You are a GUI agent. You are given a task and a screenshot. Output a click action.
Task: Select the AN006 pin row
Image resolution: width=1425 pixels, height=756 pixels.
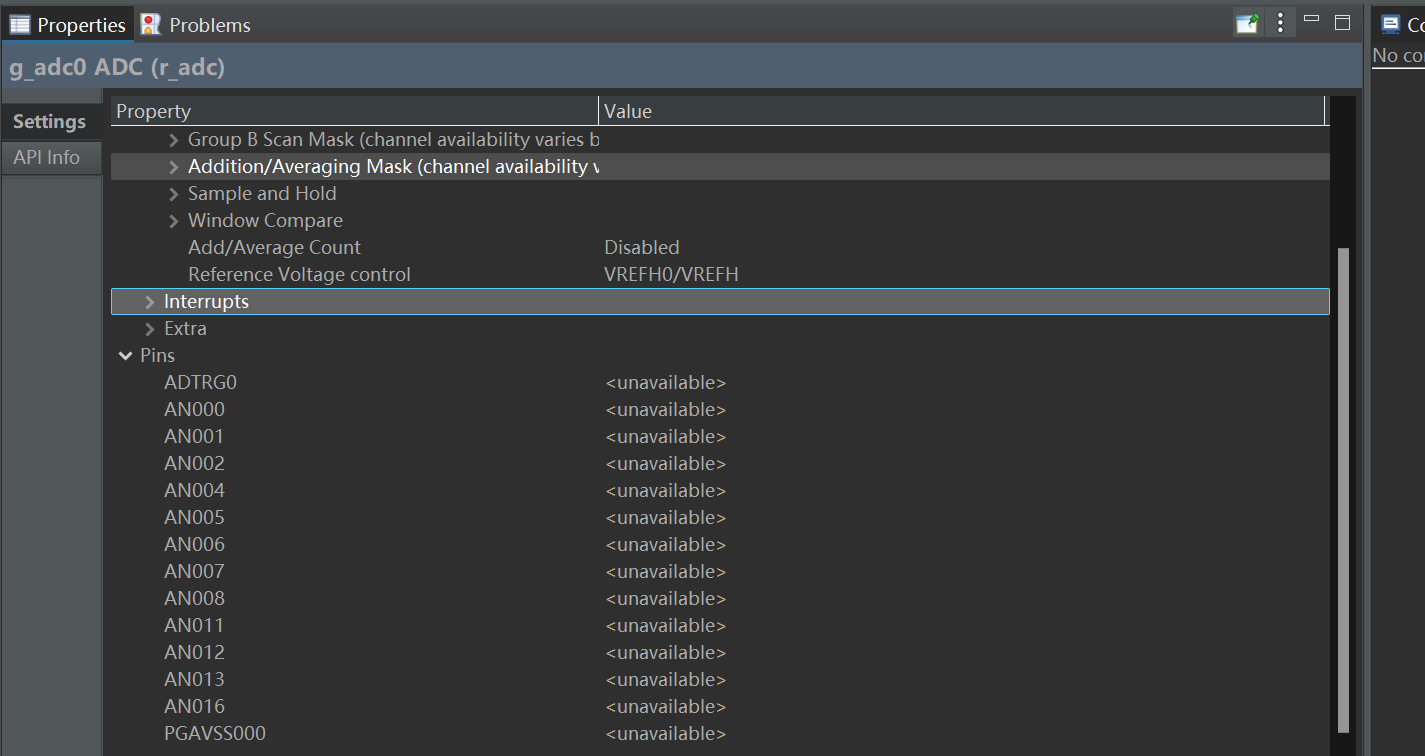[720, 545]
